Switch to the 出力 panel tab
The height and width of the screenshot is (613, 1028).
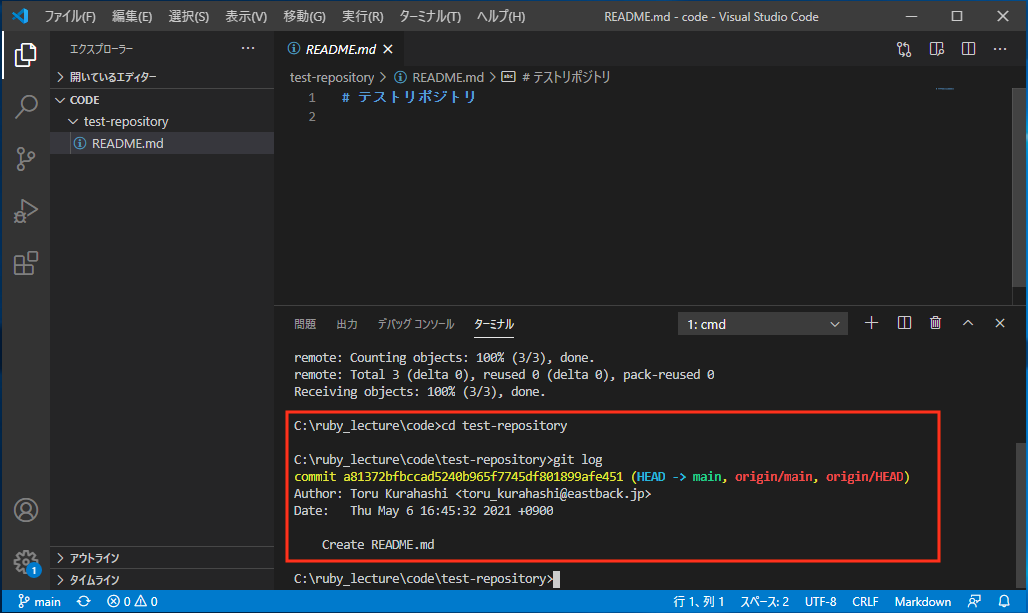347,324
